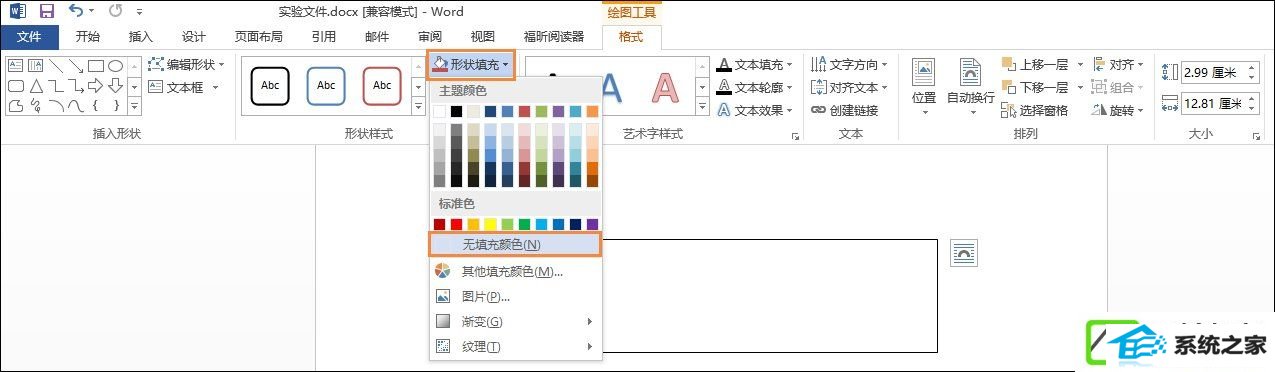Choose 图片 (Picture) fill option
This screenshot has height=372, width=1275.
tap(515, 296)
